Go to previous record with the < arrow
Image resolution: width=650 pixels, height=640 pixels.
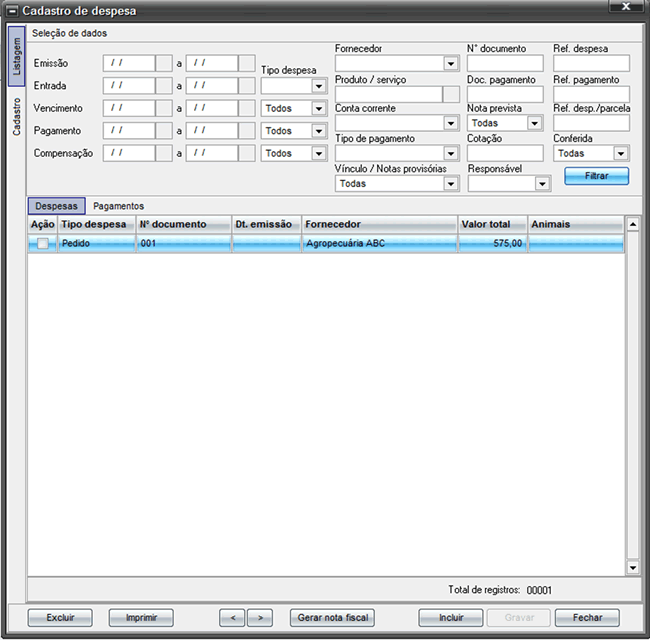pyautogui.click(x=232, y=617)
